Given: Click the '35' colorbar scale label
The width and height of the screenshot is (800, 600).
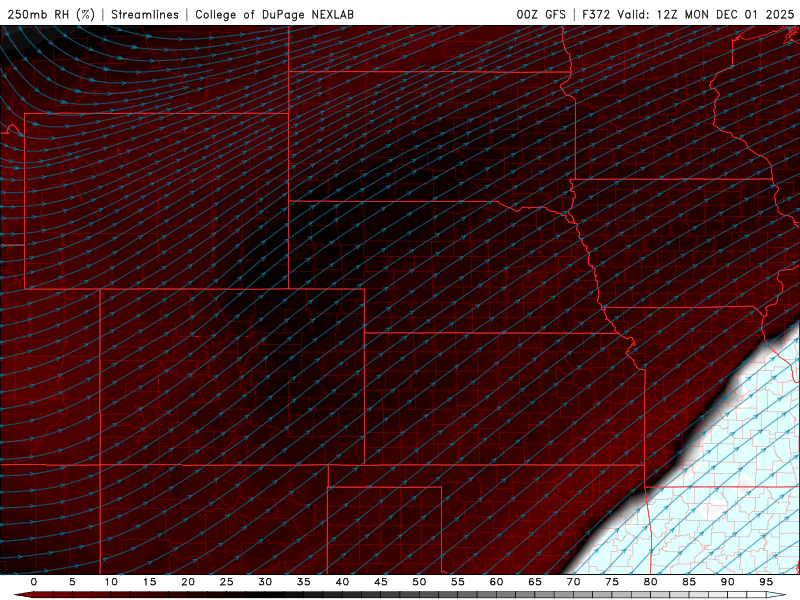Looking at the screenshot, I should (303, 582).
